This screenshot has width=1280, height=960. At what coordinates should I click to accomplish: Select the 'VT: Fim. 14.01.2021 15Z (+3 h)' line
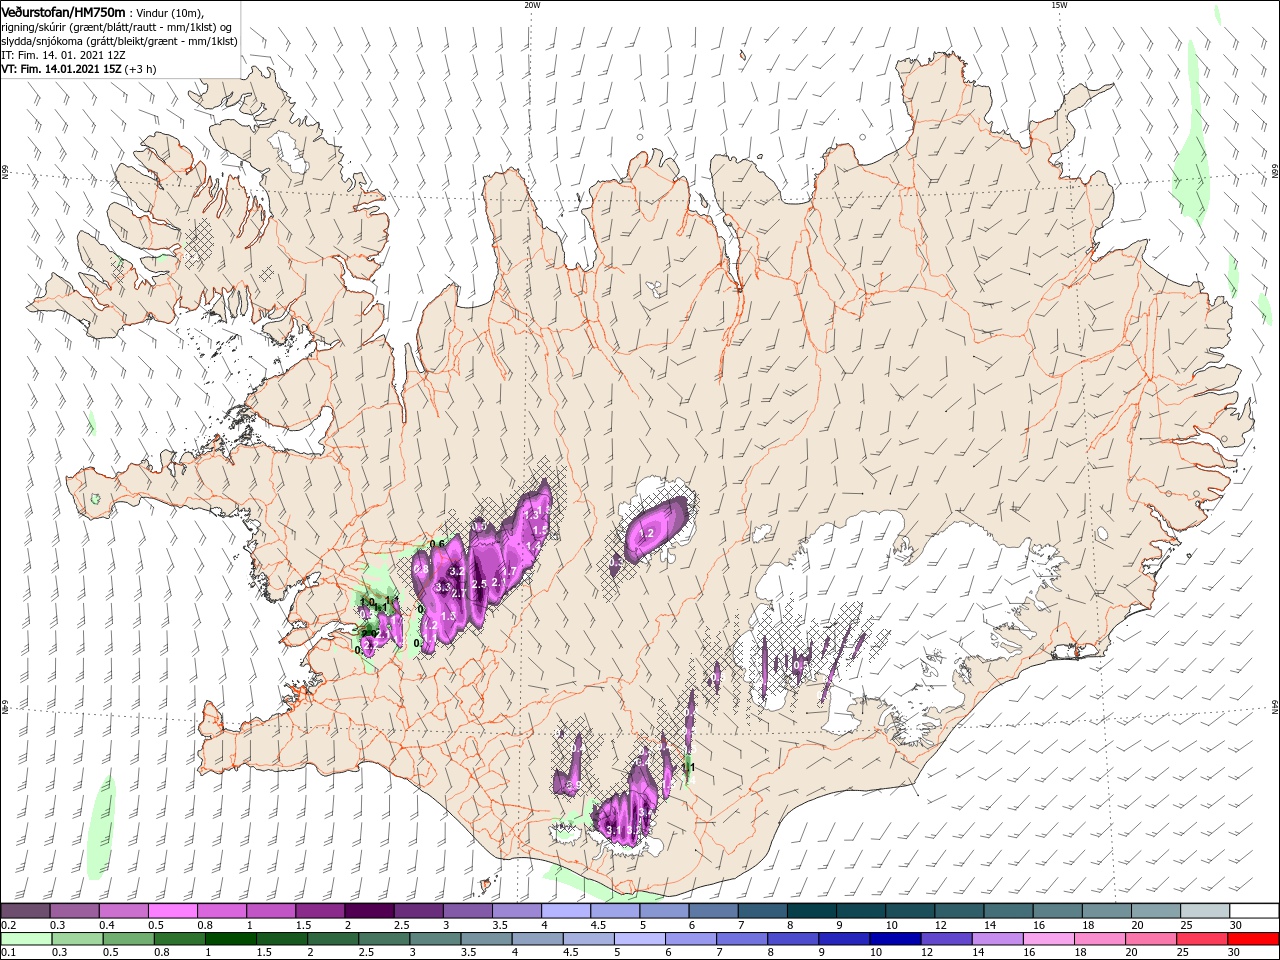[78, 69]
